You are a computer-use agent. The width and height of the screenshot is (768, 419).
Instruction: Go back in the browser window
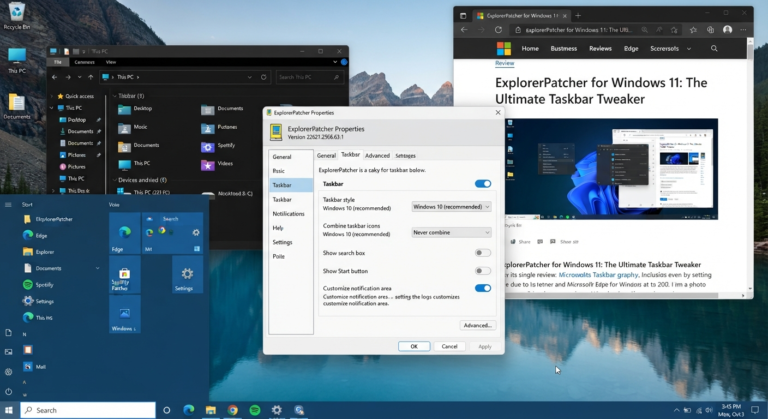464,30
